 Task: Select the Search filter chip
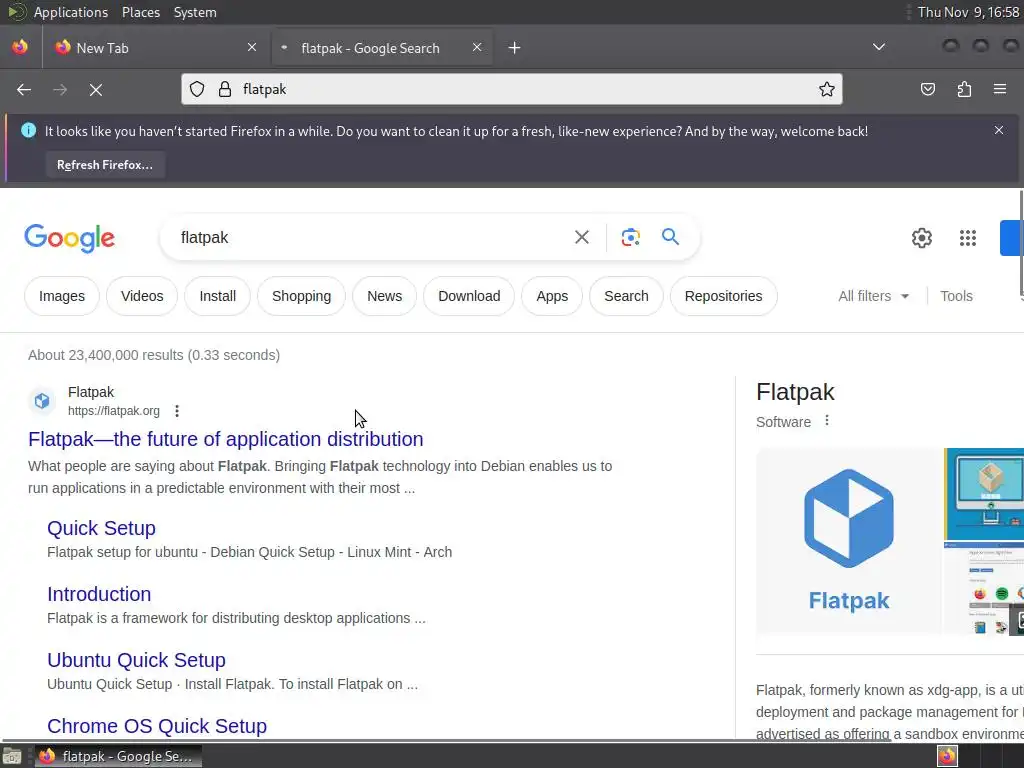(626, 296)
